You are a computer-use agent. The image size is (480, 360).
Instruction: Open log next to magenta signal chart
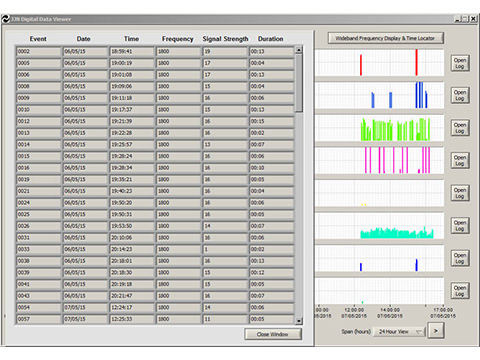tap(460, 161)
